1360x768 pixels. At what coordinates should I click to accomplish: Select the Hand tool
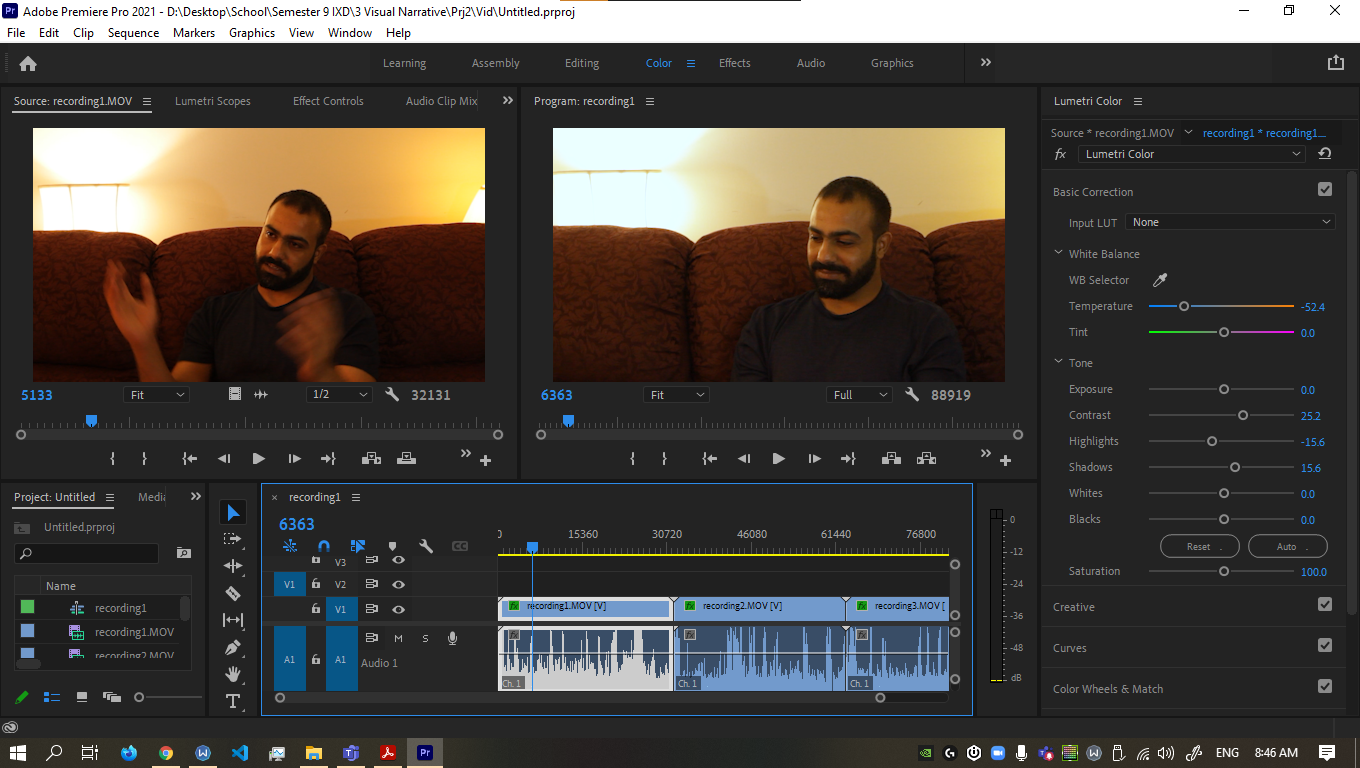coord(233,674)
